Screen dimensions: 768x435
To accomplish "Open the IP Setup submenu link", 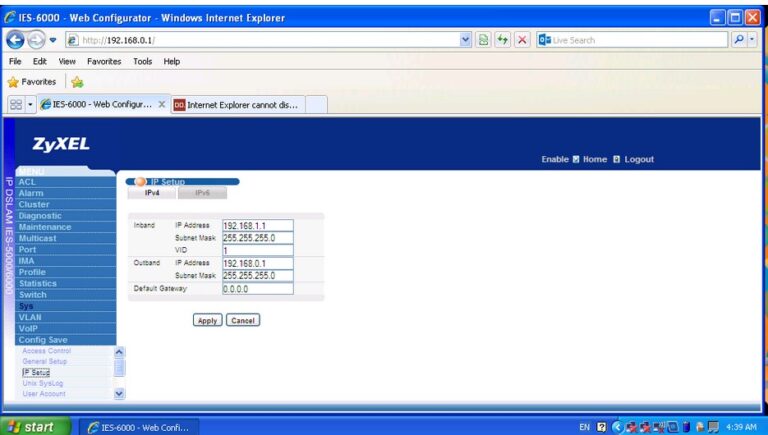I will tap(36, 372).
